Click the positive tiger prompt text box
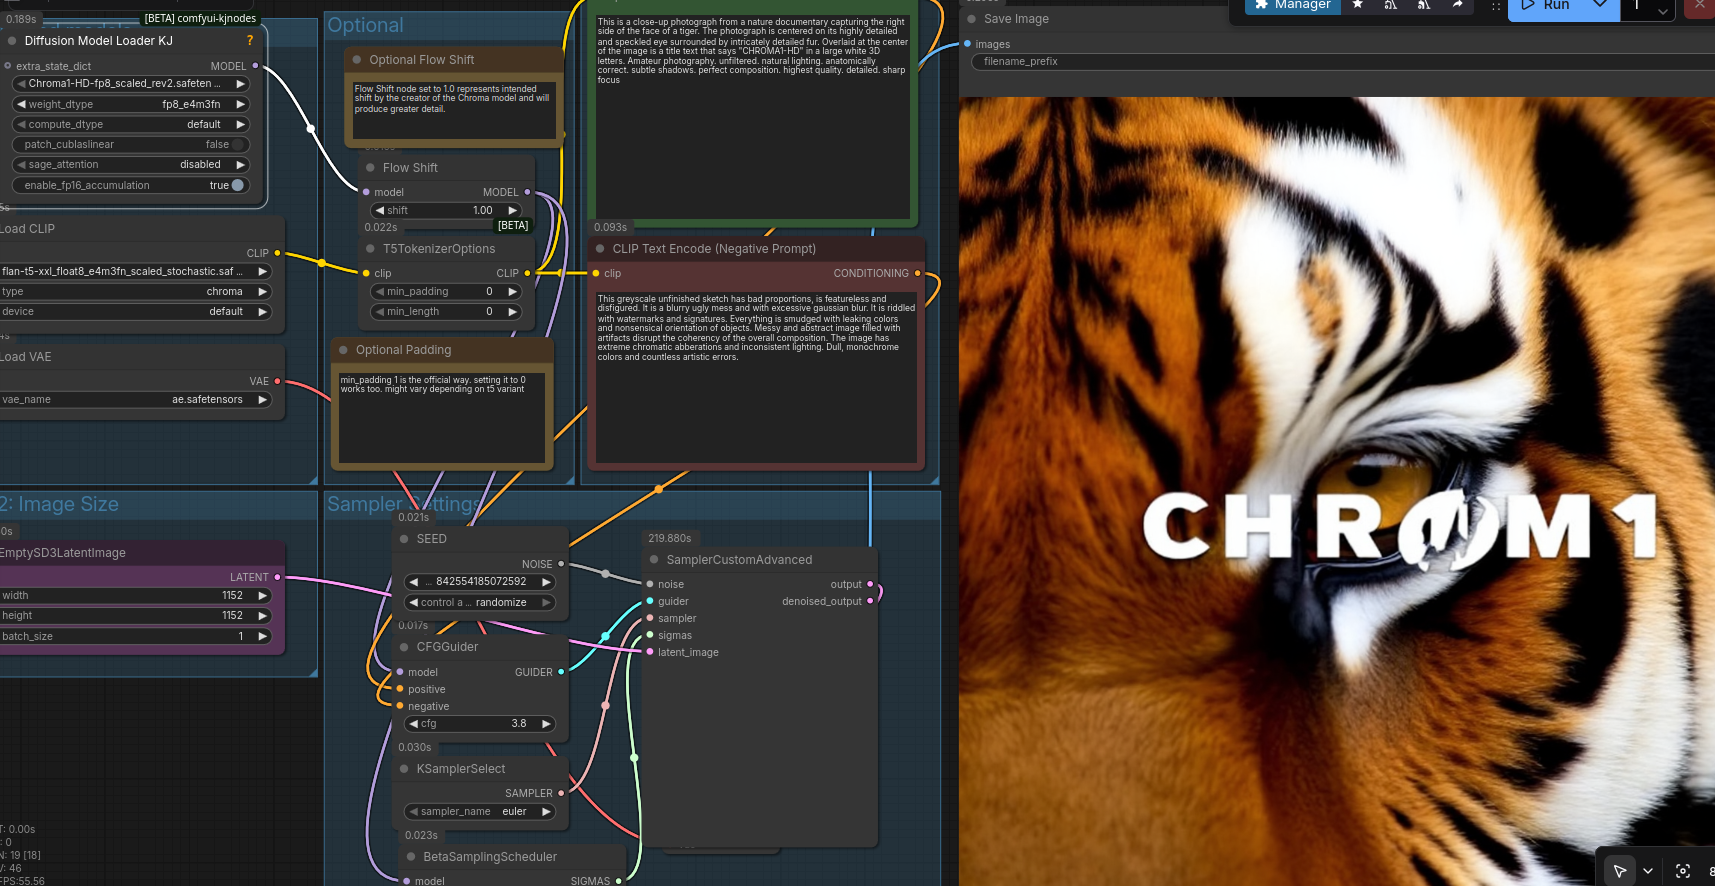The height and width of the screenshot is (886, 1715). click(753, 116)
